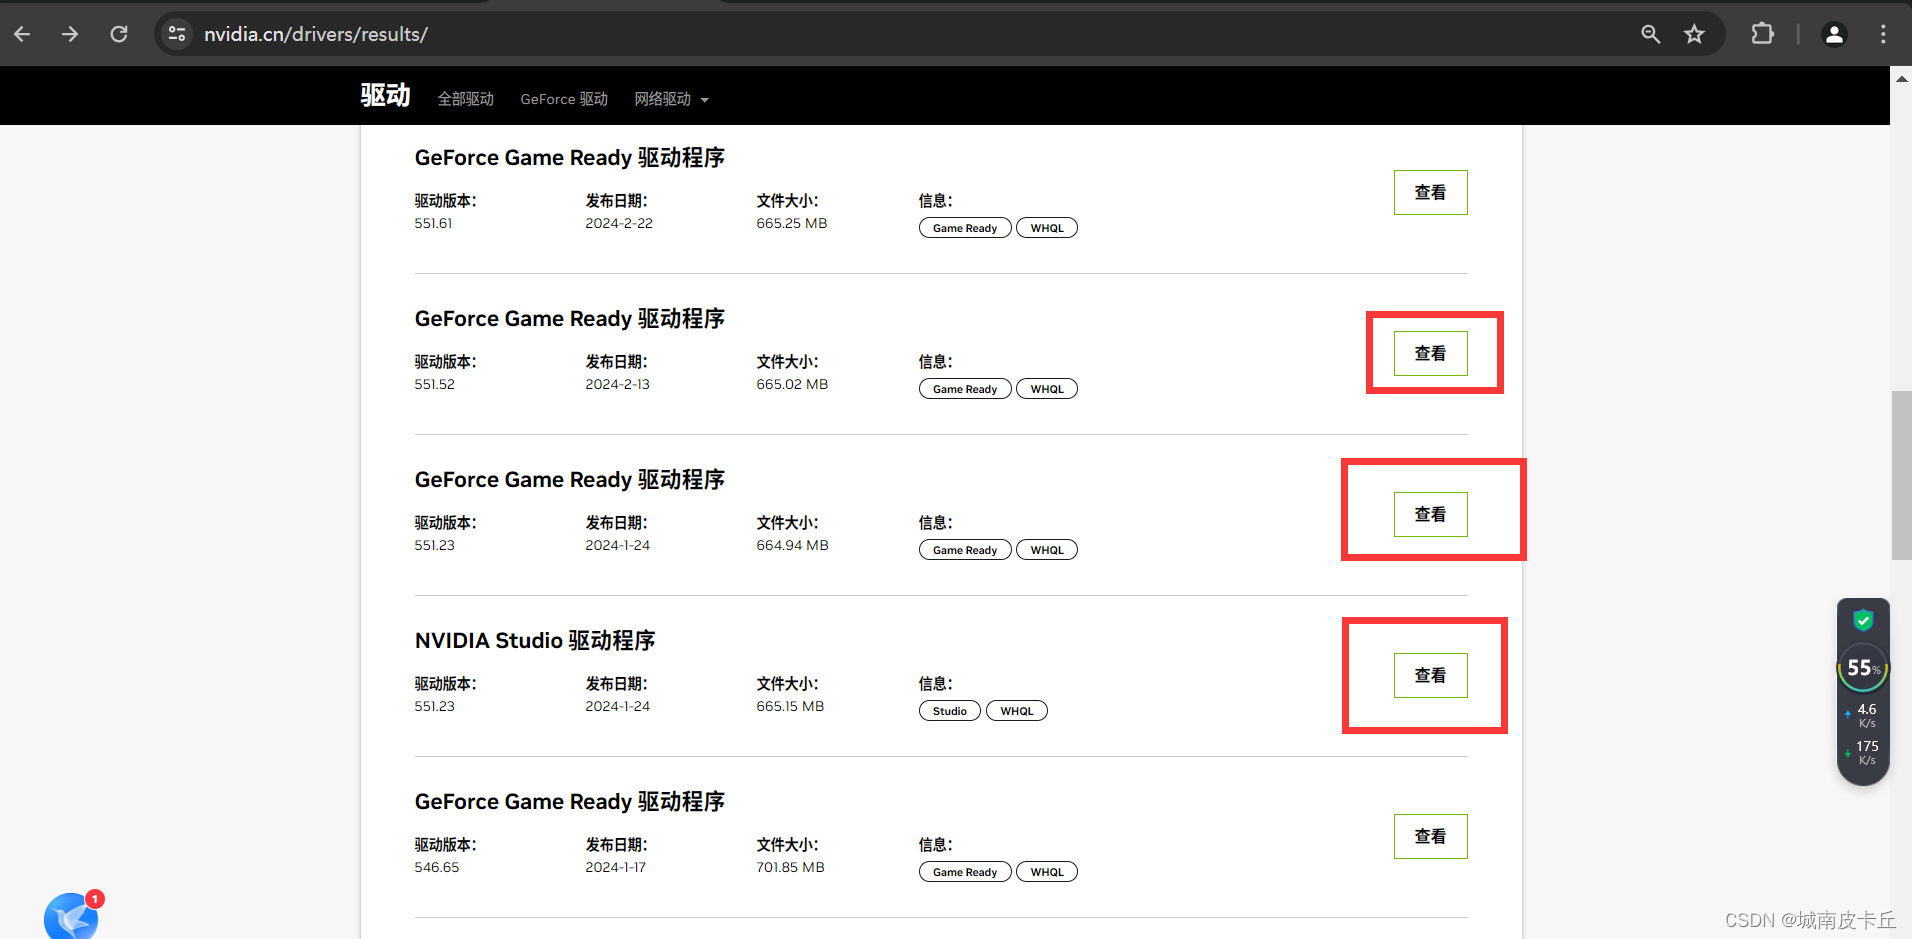Open browser extensions puzzle icon
This screenshot has height=939, width=1912.
pyautogui.click(x=1762, y=34)
